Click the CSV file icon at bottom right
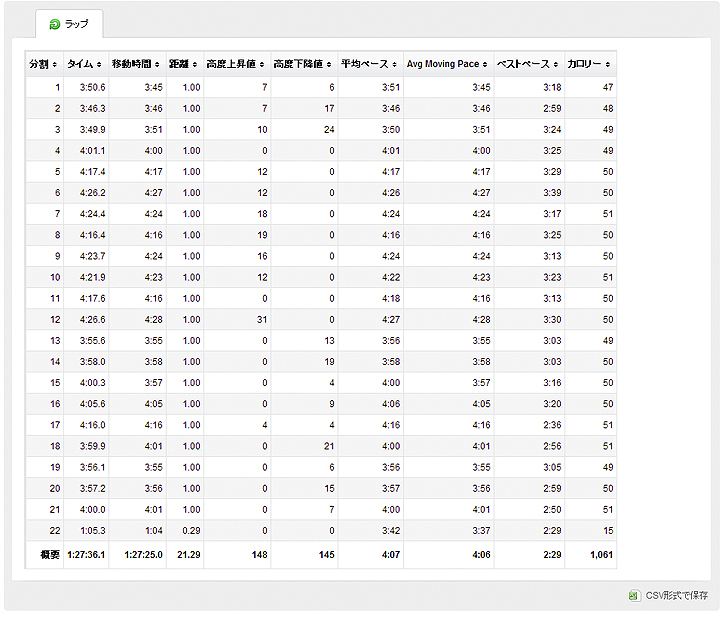The height and width of the screenshot is (619, 725). (x=633, y=596)
